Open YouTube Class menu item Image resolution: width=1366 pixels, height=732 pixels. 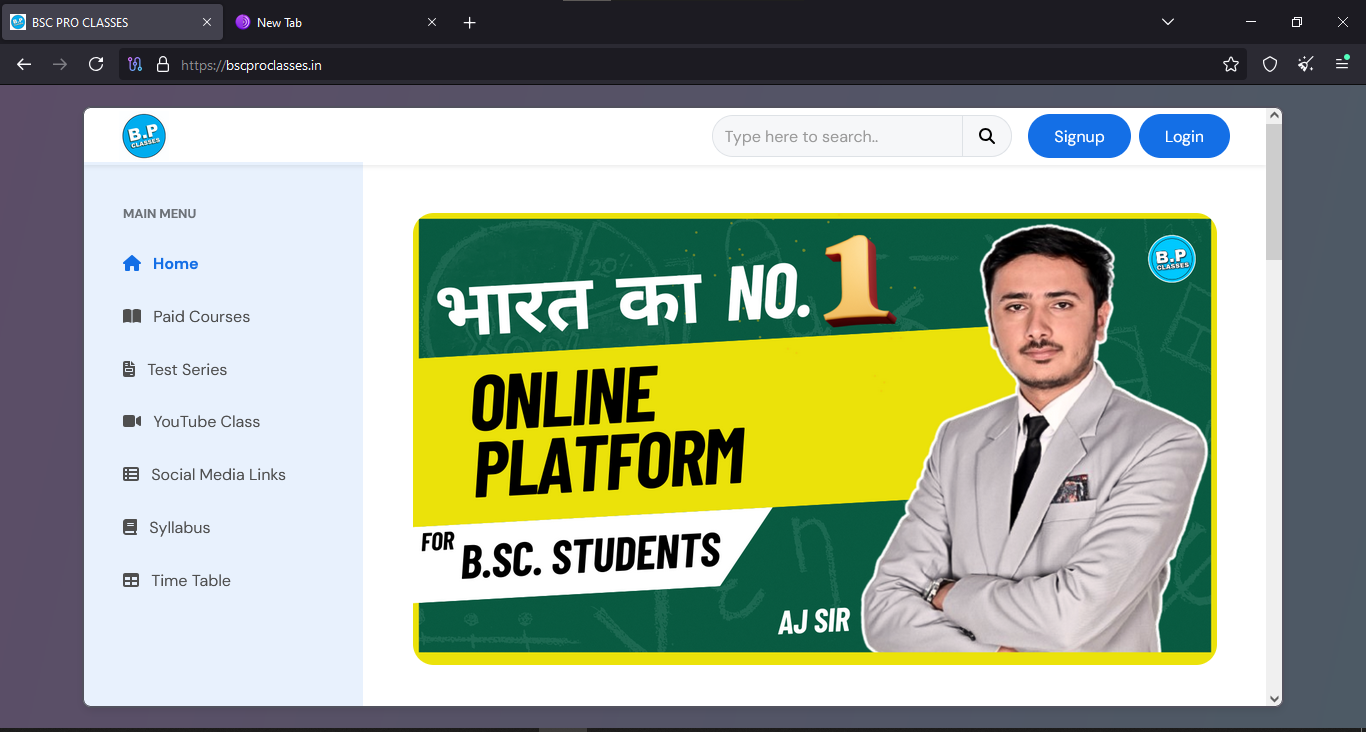191,422
